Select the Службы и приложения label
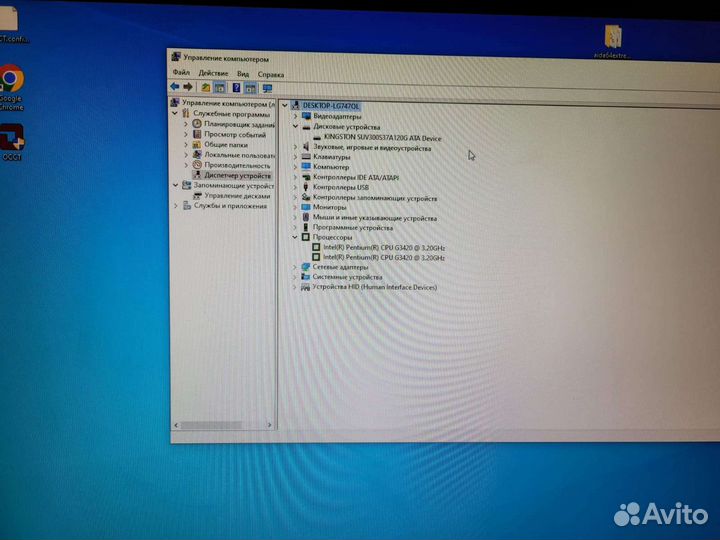 [x=230, y=206]
